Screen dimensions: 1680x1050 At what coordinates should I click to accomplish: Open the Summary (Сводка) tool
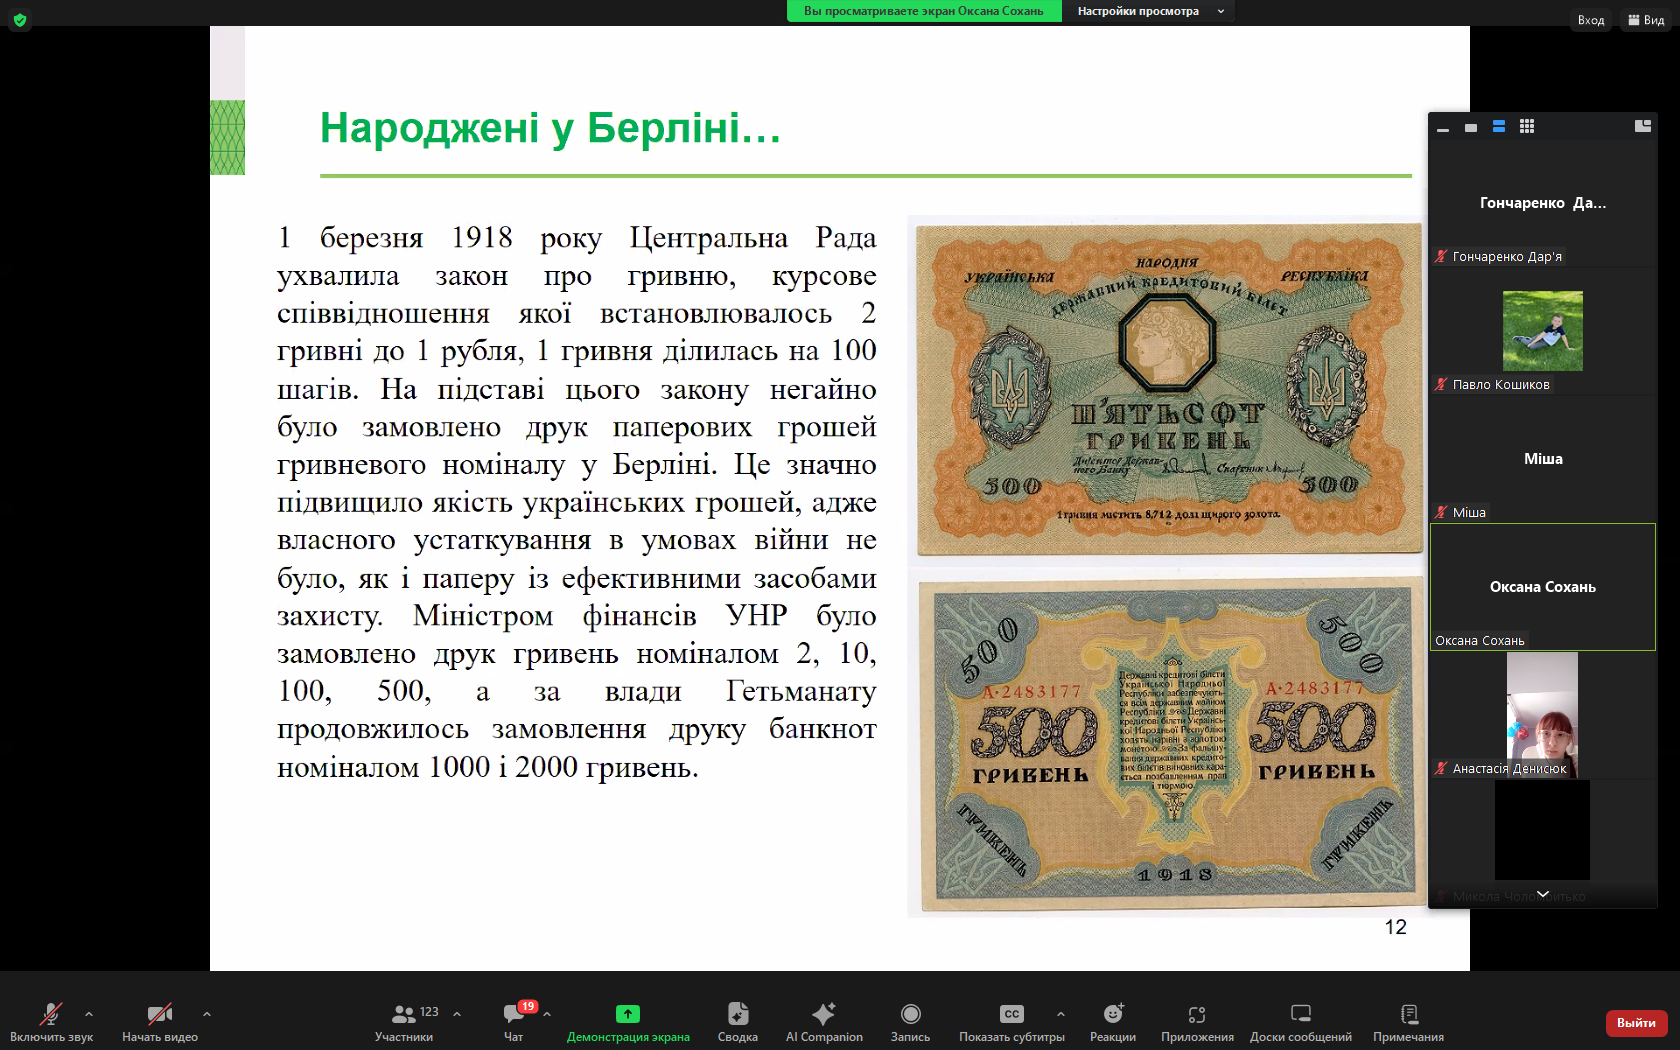[x=737, y=1014]
